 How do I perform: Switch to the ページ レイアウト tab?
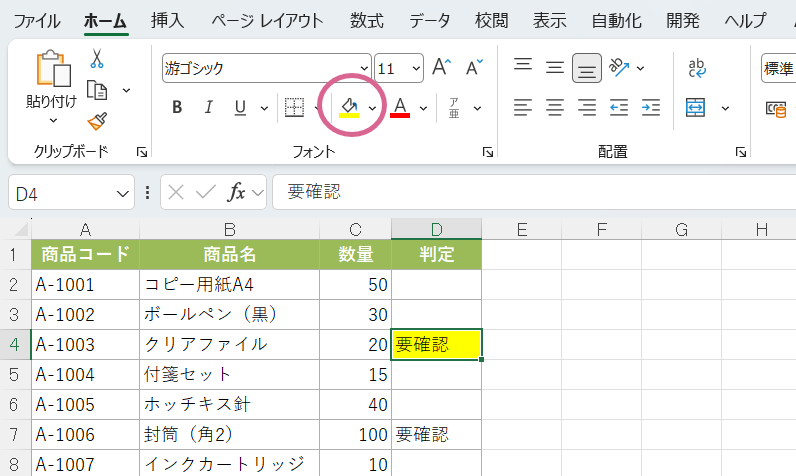[x=267, y=21]
